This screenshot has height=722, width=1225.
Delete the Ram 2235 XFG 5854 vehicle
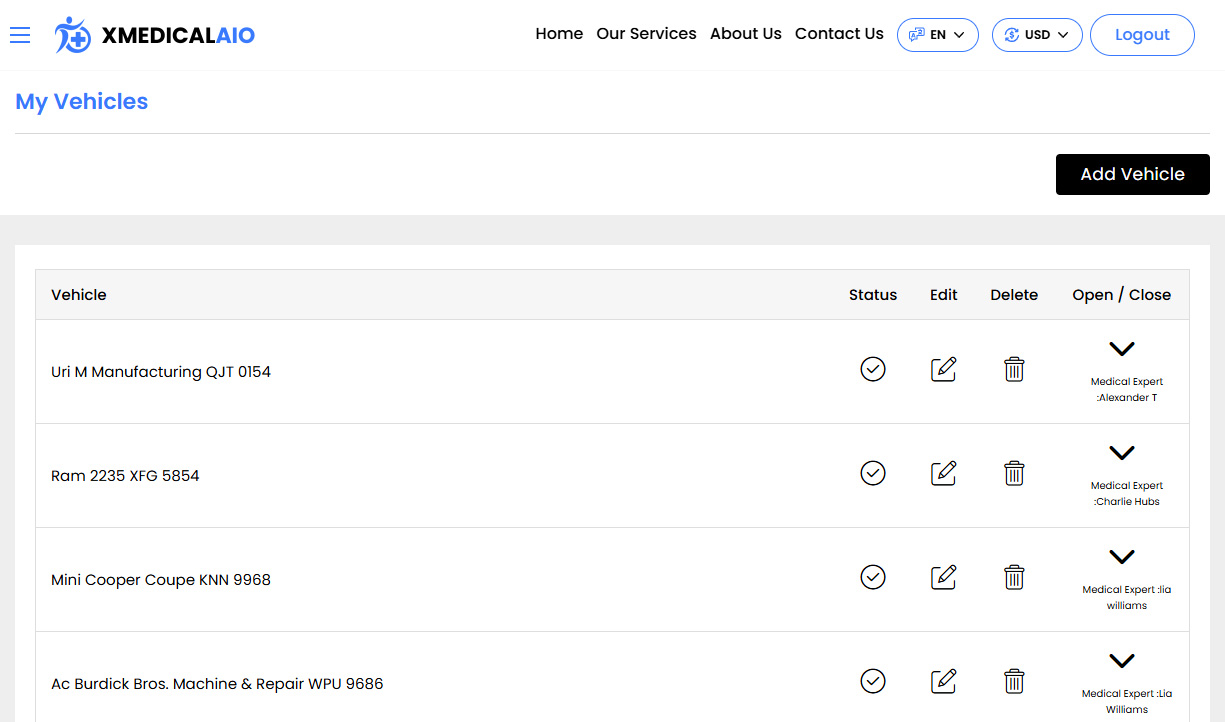1014,473
